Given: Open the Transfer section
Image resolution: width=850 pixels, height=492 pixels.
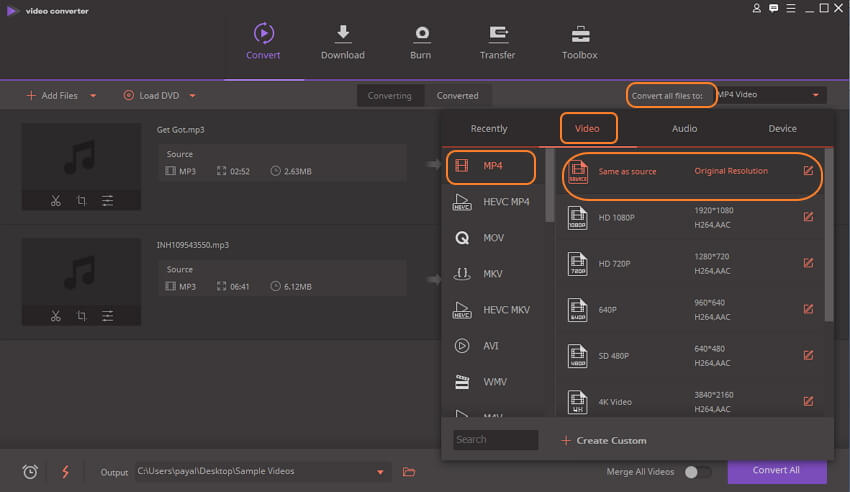Looking at the screenshot, I should (497, 42).
